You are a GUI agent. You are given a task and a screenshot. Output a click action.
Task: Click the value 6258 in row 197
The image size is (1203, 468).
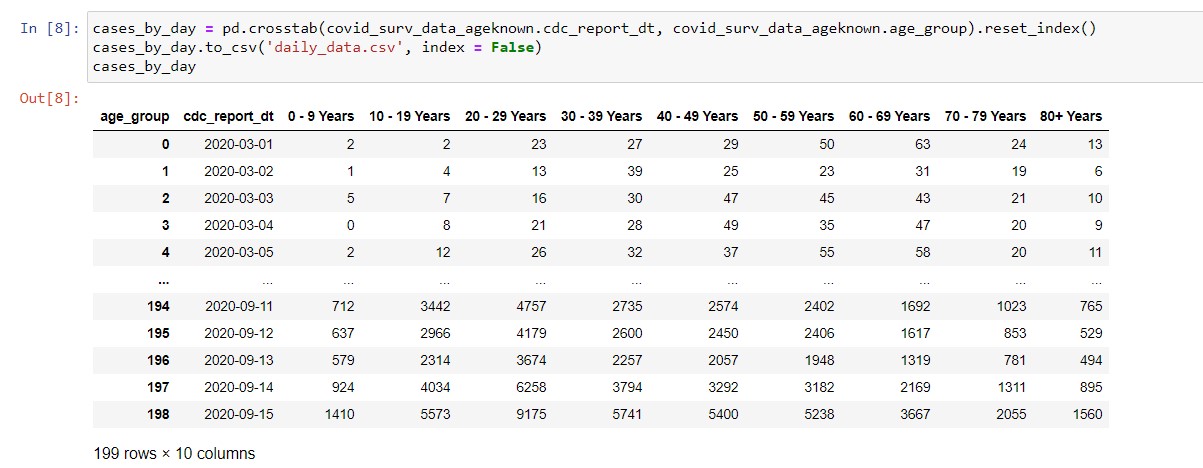click(530, 386)
